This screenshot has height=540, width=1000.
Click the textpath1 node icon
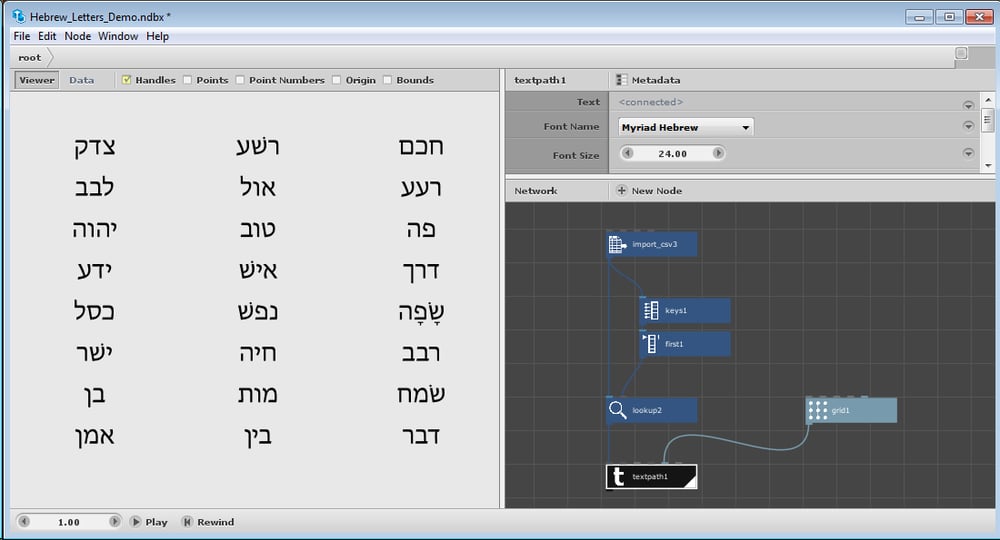click(617, 476)
